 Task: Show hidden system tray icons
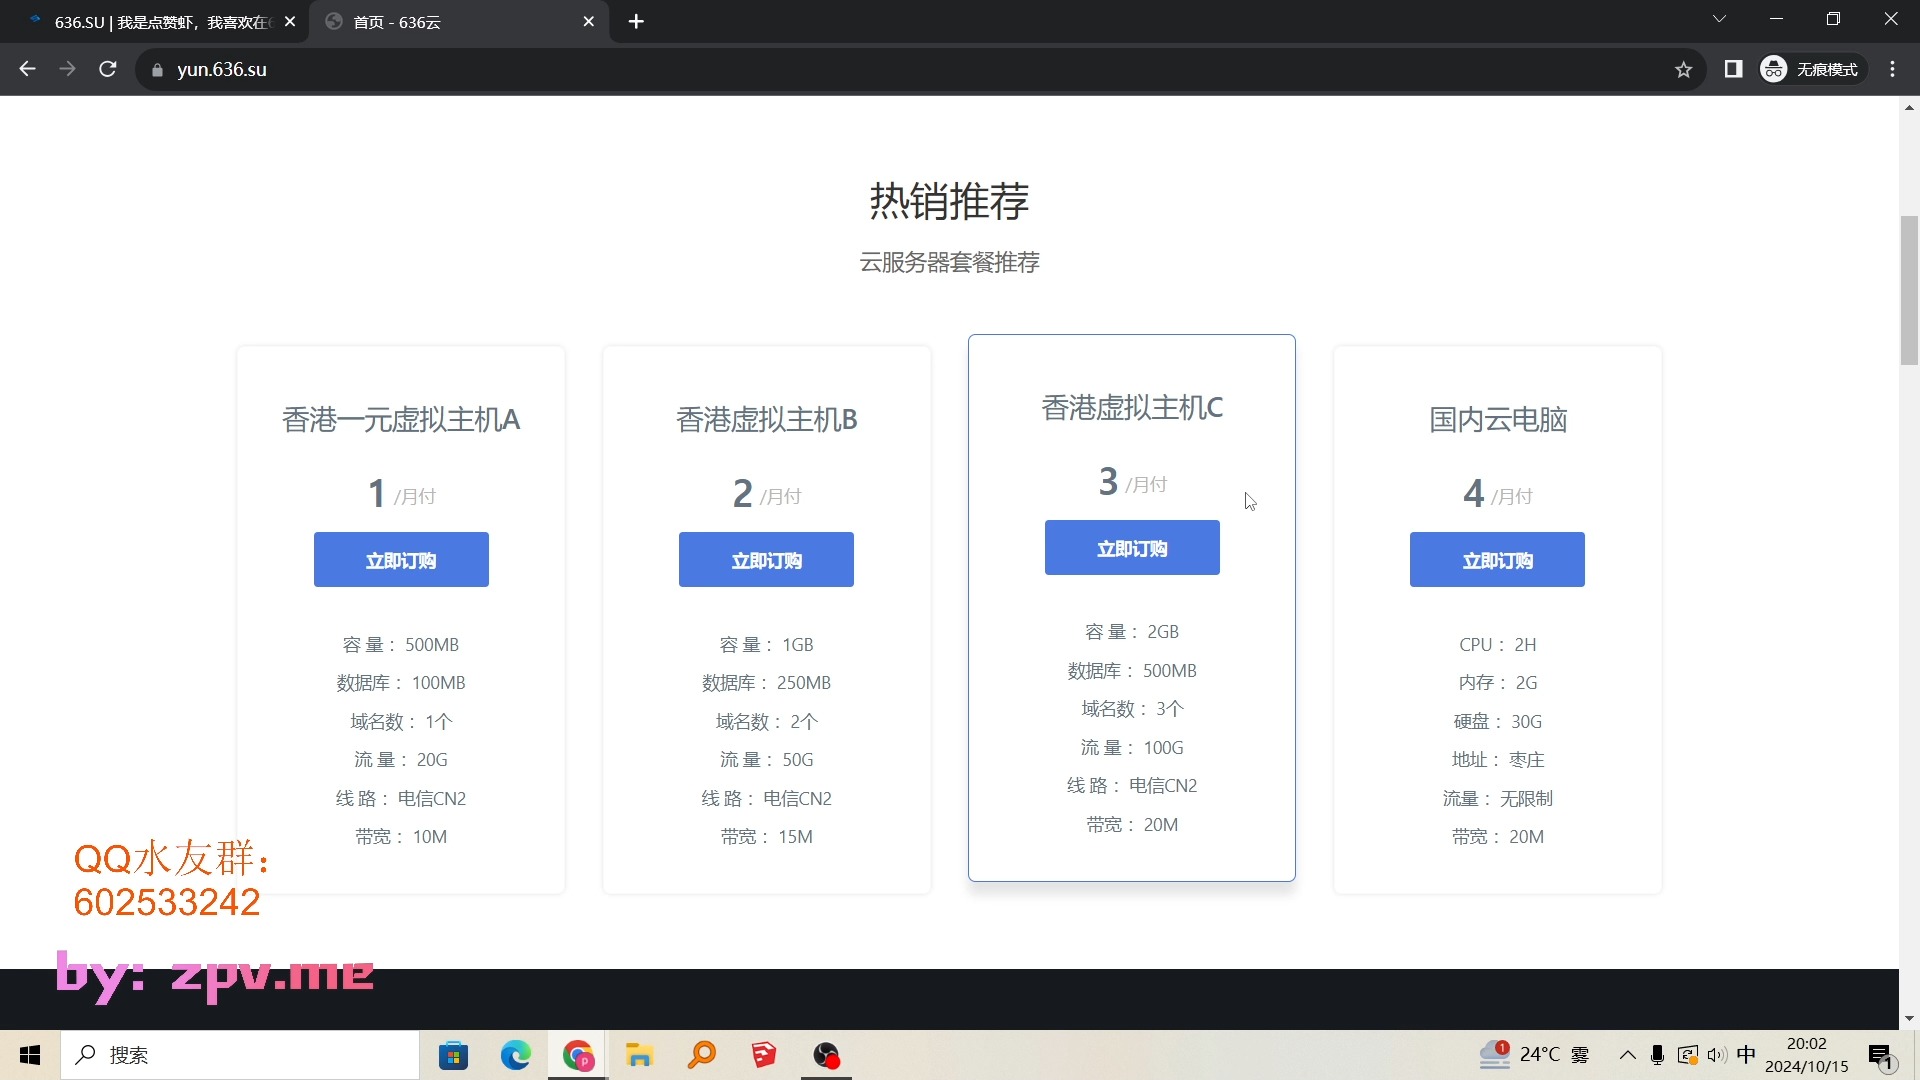point(1628,1055)
